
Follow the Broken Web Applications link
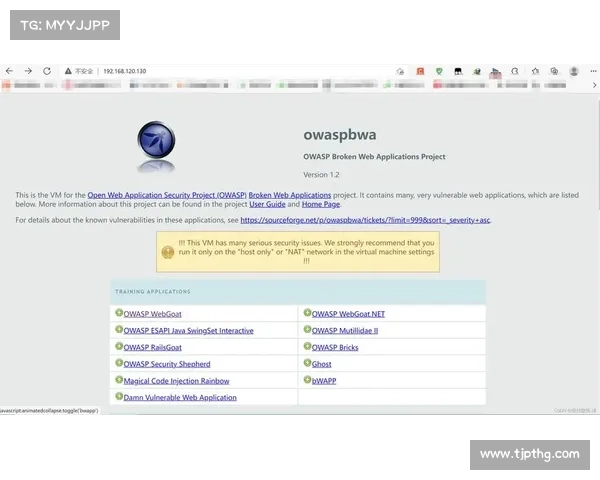point(290,195)
